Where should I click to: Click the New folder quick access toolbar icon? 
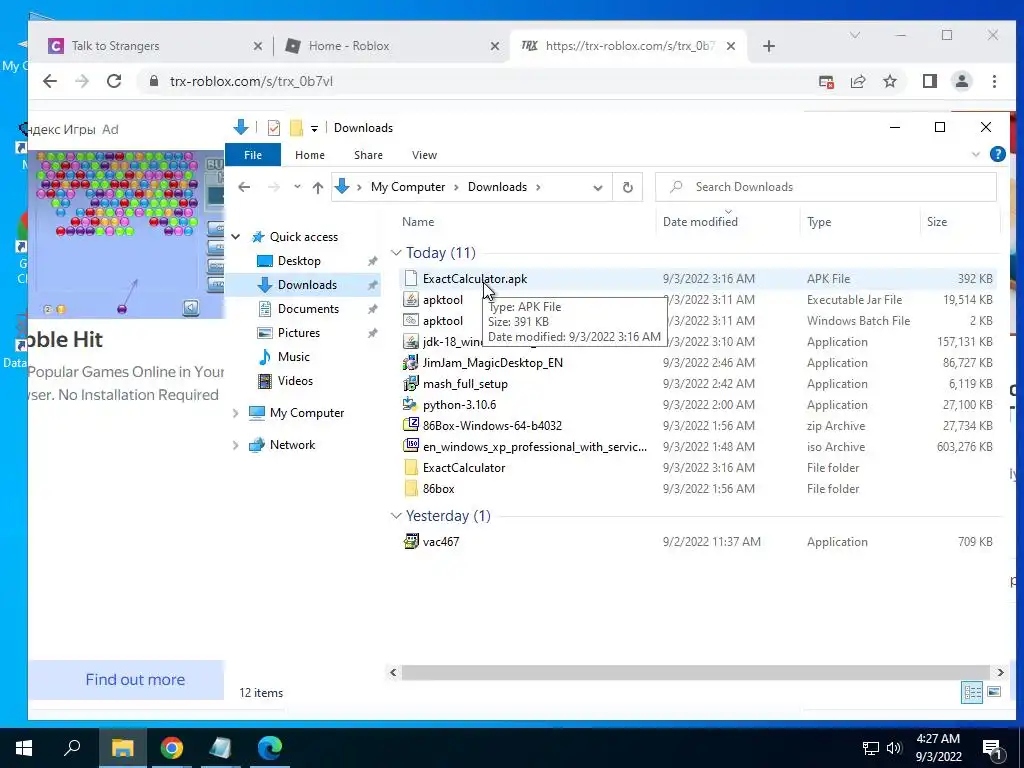click(x=296, y=128)
